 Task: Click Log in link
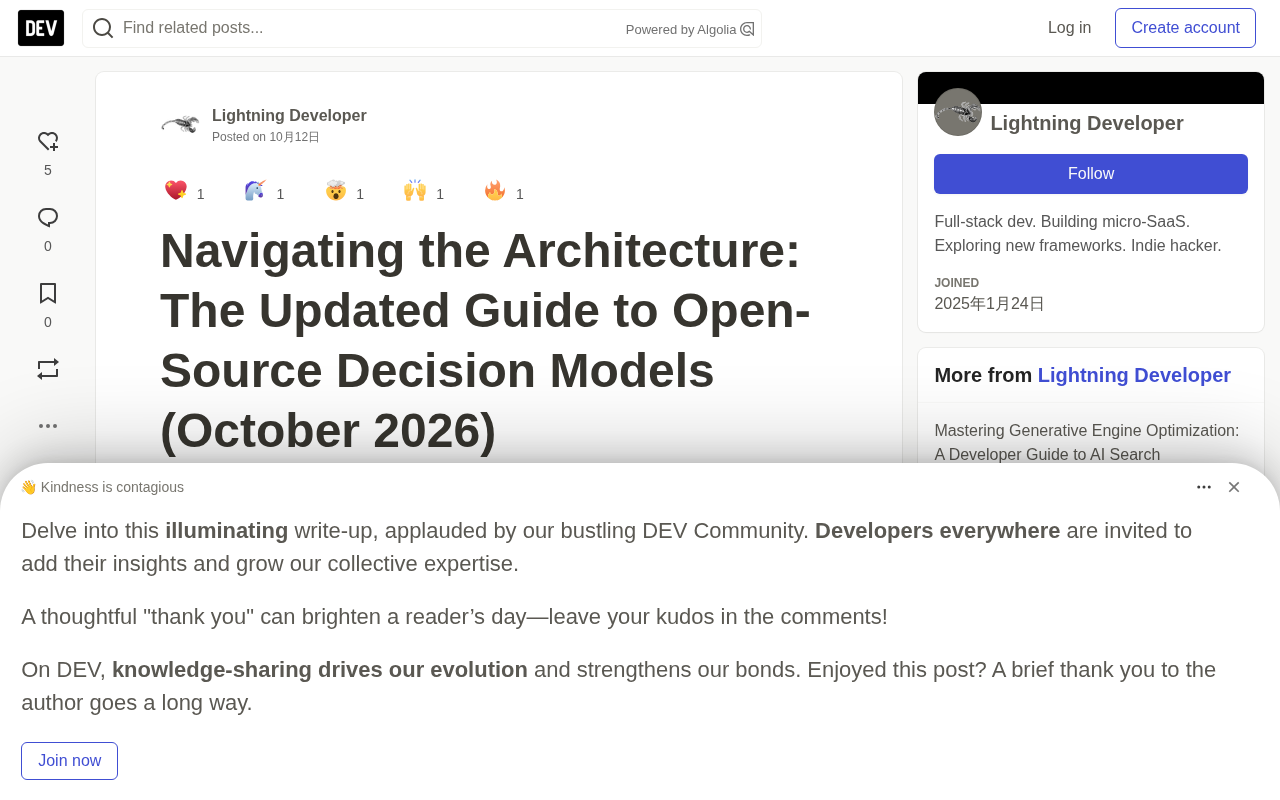[1069, 28]
